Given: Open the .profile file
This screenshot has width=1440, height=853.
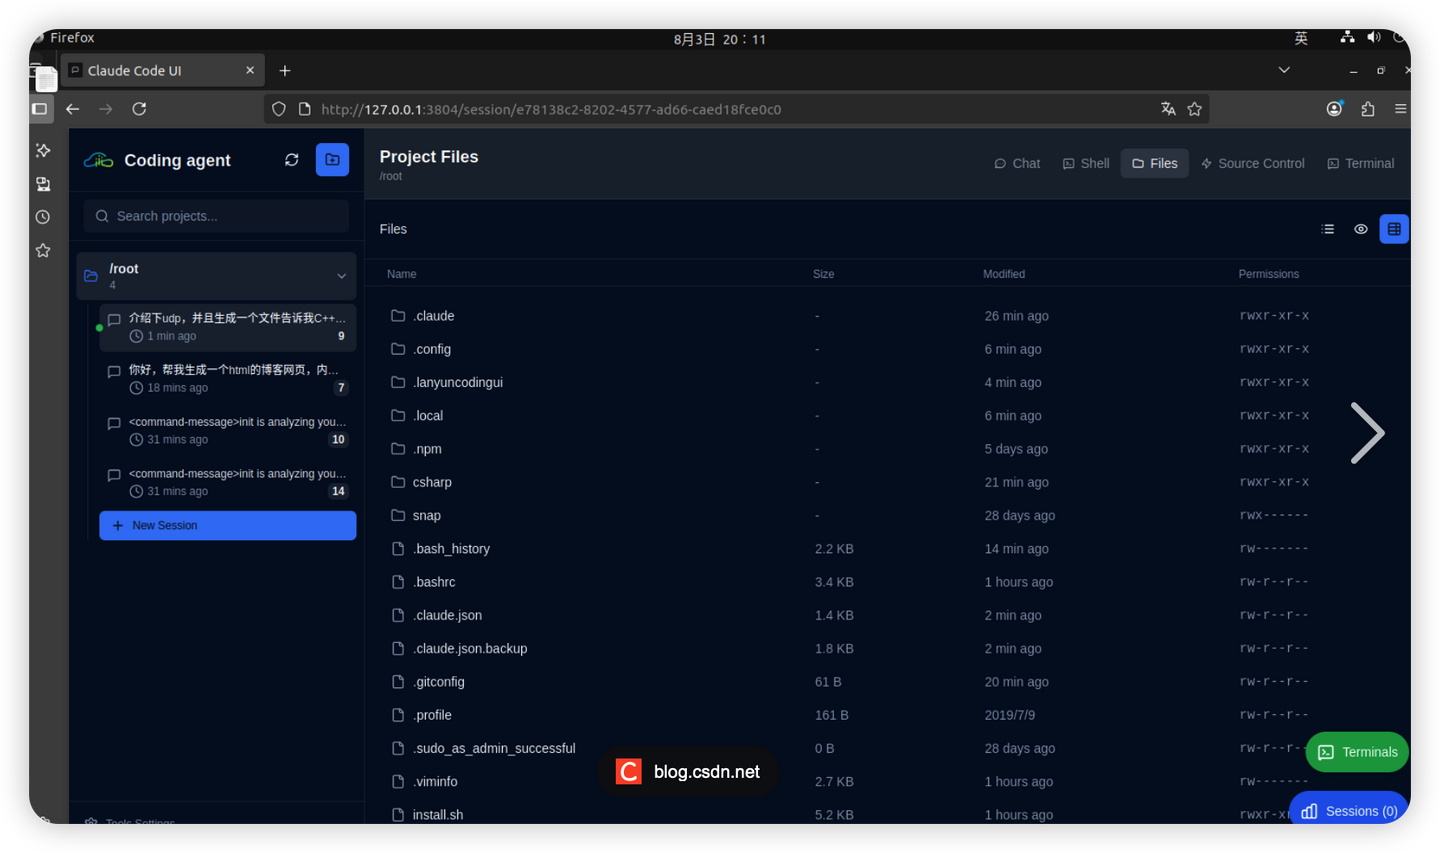Looking at the screenshot, I should coord(431,715).
